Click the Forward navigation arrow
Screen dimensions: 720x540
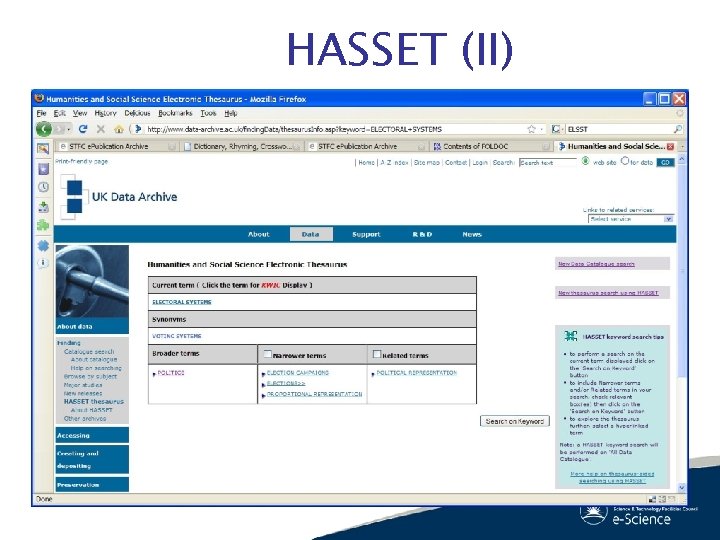(x=60, y=129)
